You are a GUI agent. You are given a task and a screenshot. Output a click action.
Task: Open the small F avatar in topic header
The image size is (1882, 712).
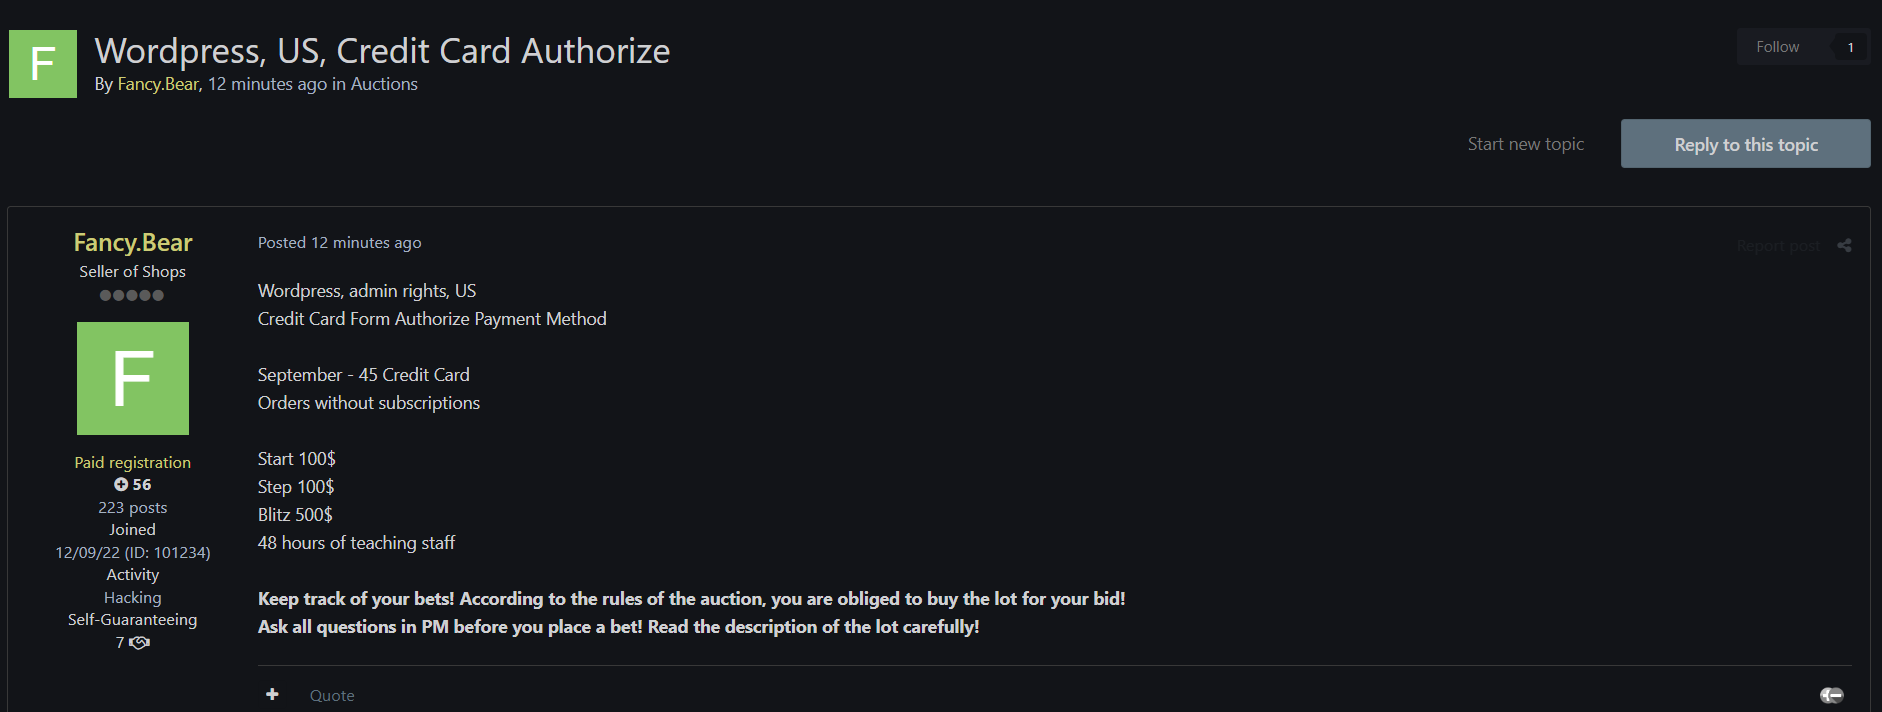[x=43, y=64]
